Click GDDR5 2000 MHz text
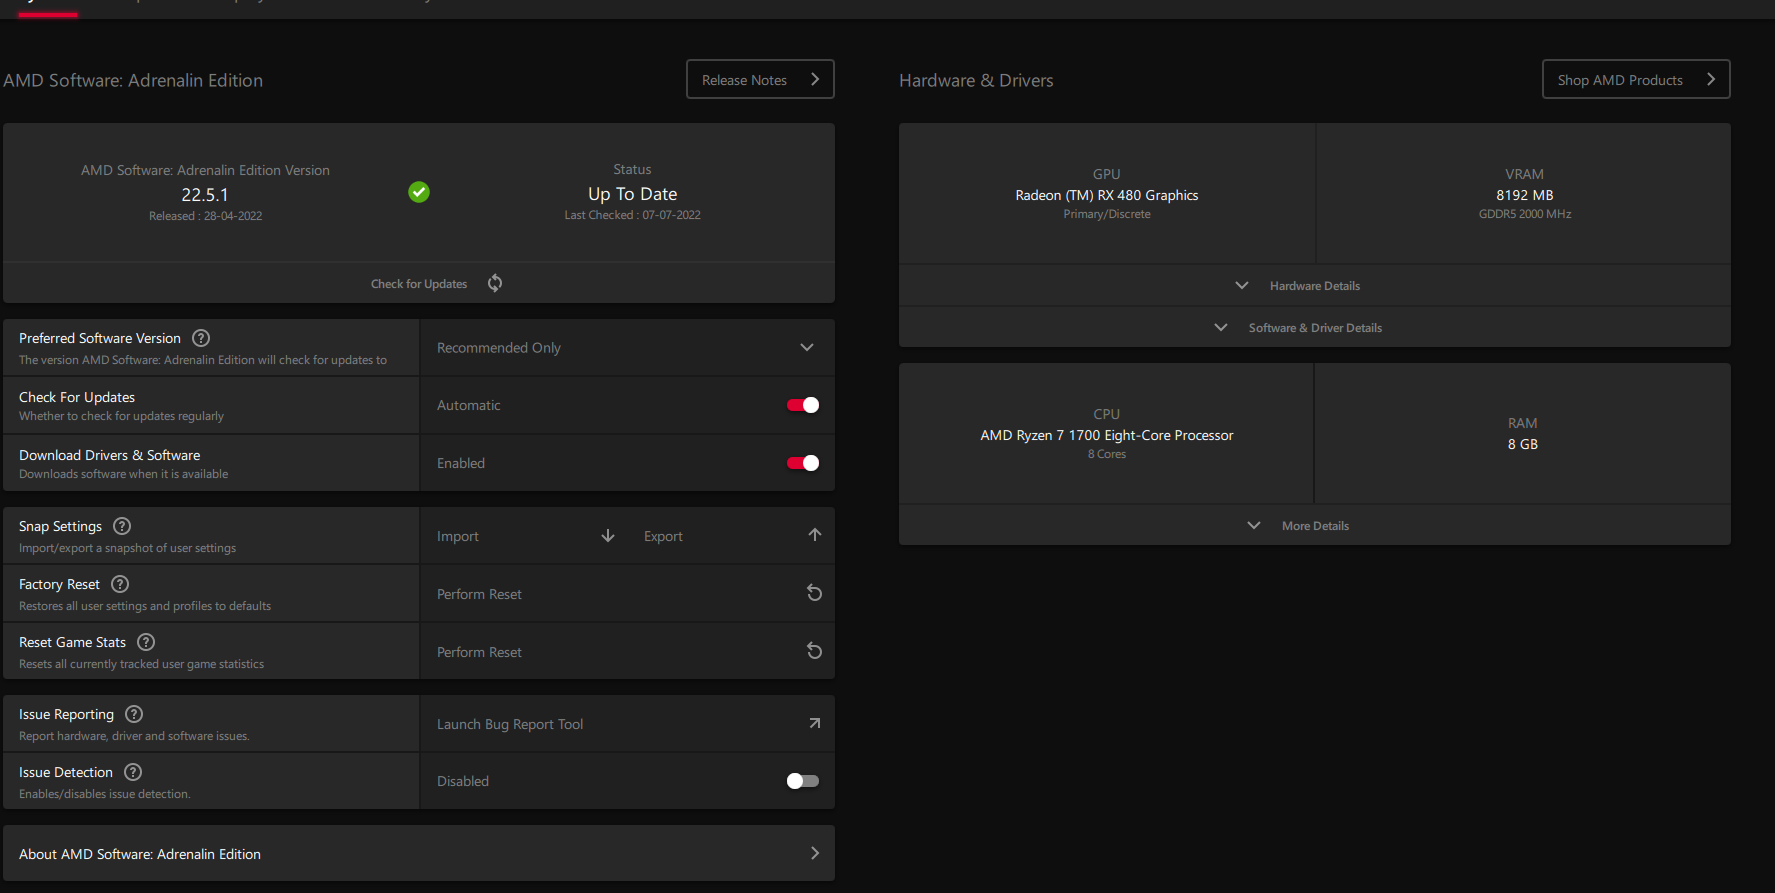 click(x=1525, y=214)
